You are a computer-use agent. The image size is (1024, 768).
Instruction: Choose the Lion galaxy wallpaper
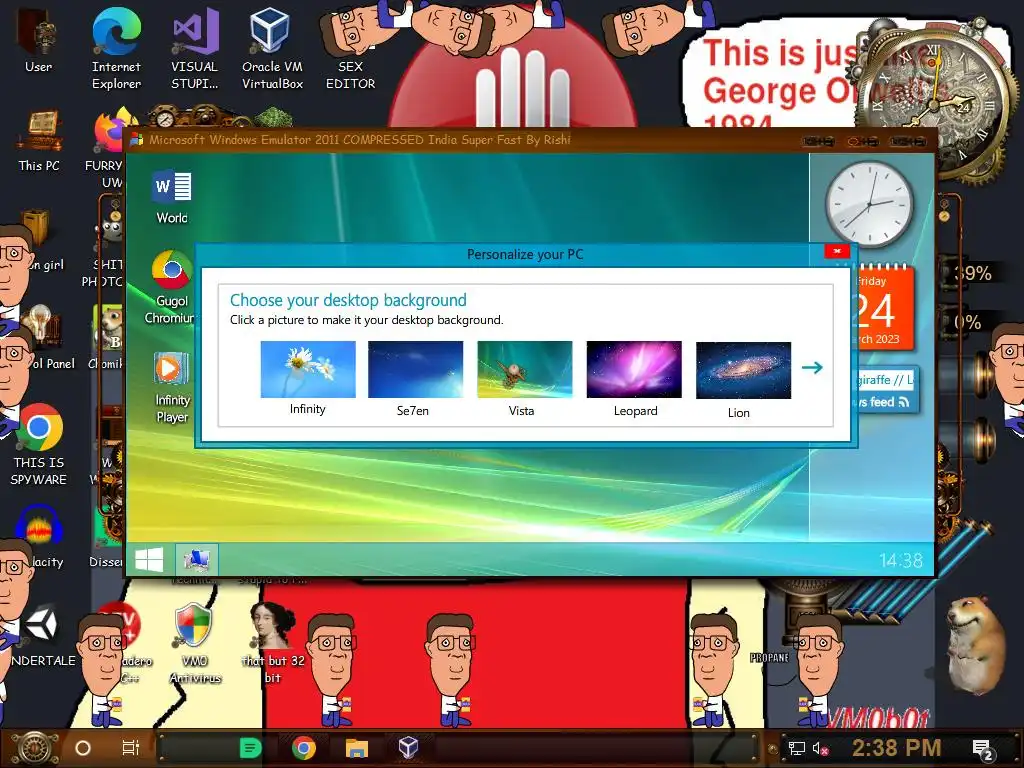coord(743,370)
